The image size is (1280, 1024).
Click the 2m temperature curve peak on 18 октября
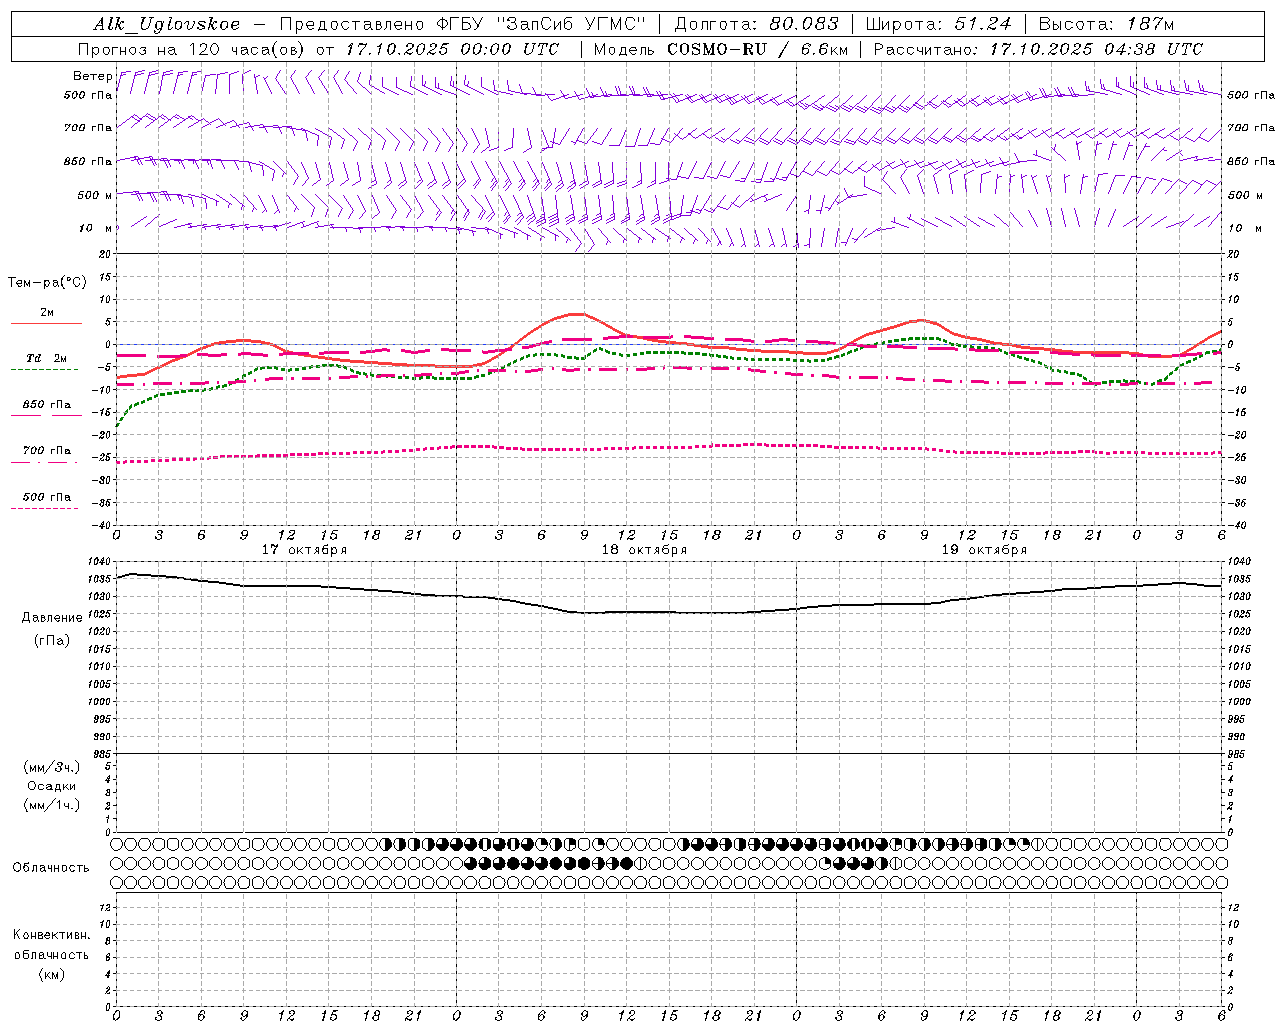click(576, 314)
